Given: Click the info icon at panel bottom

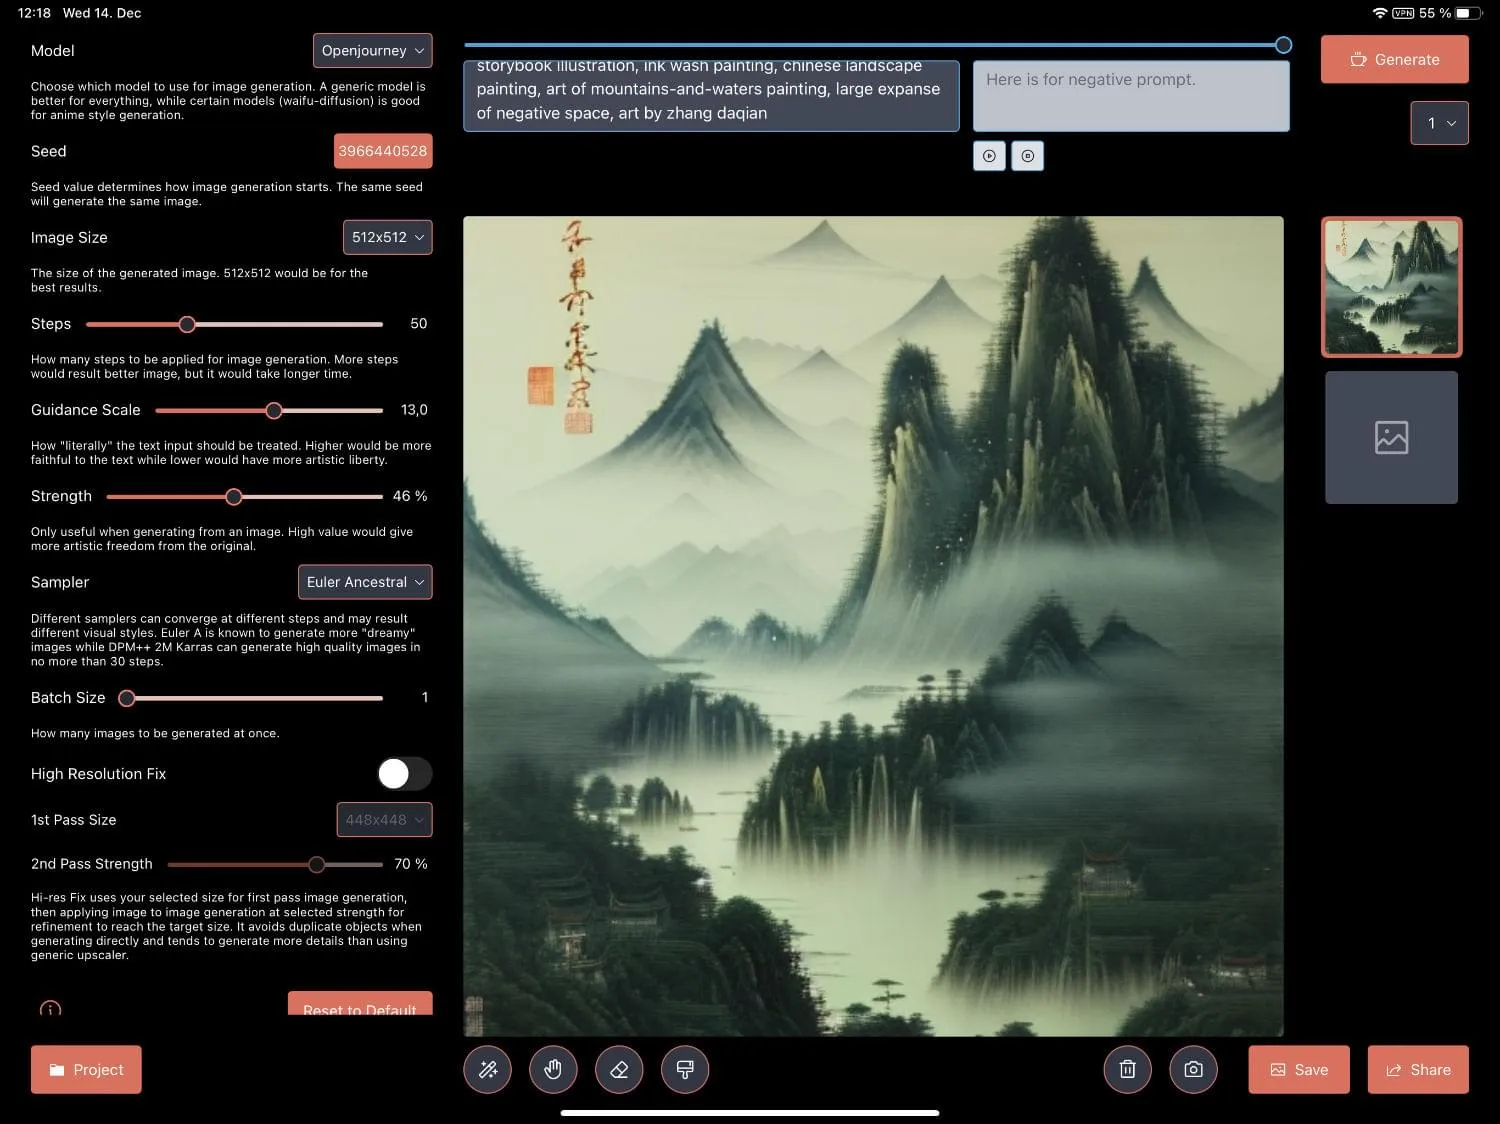Looking at the screenshot, I should pyautogui.click(x=50, y=1009).
